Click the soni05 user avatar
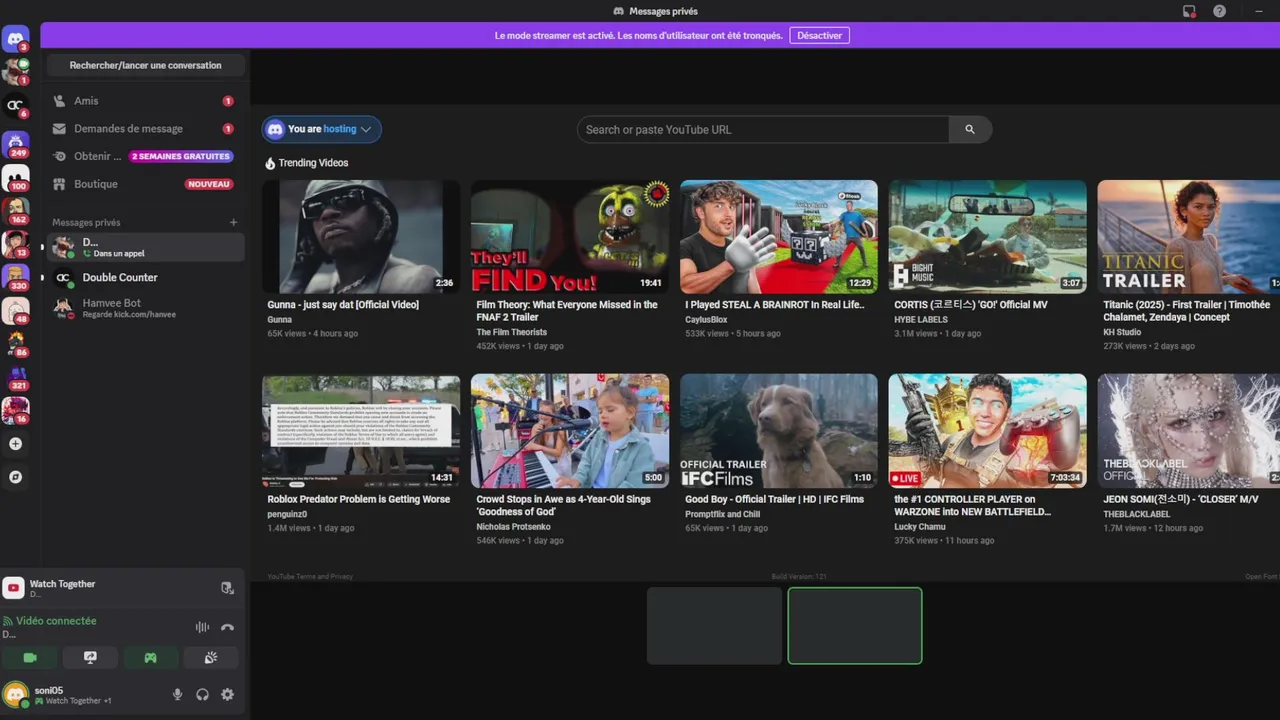The width and height of the screenshot is (1280, 720). (x=15, y=694)
